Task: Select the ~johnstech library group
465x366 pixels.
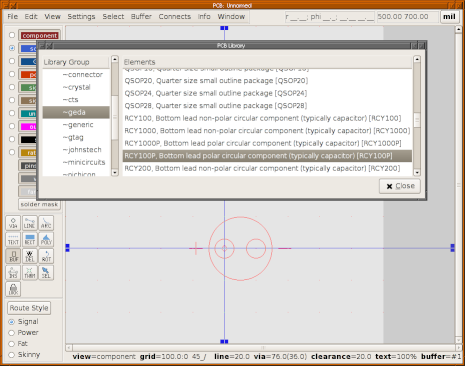Action: point(76,150)
